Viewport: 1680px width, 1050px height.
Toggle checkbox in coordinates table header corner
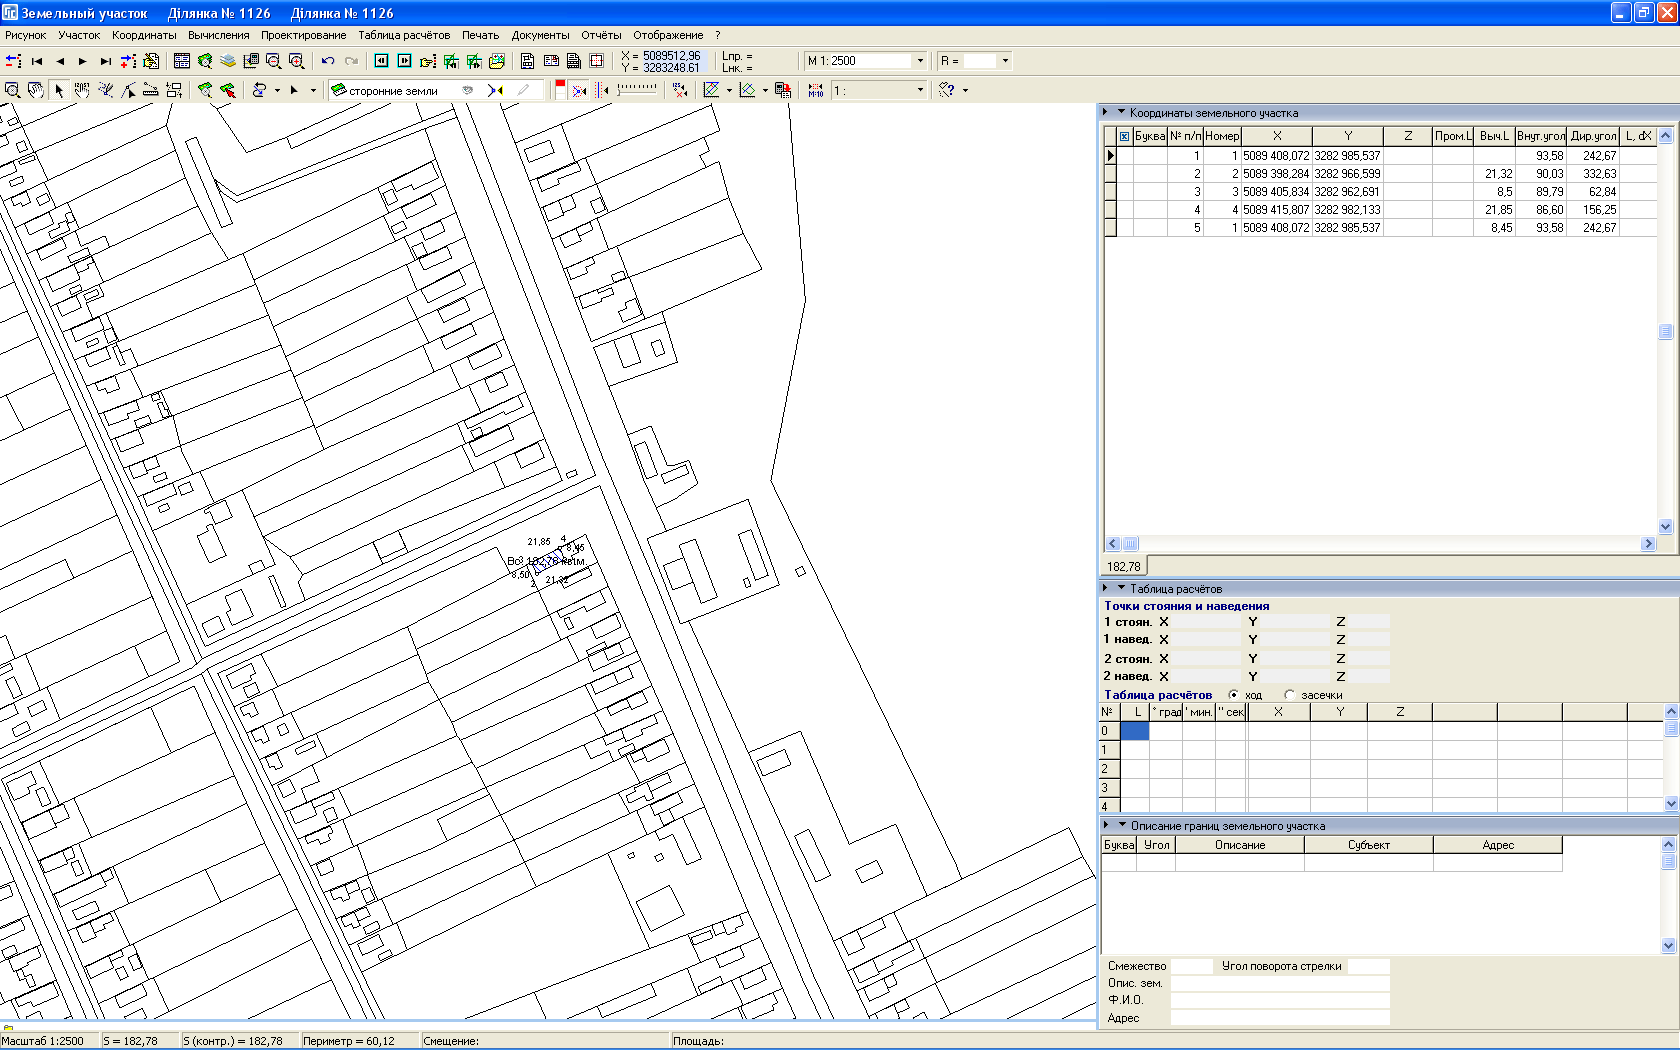(1124, 136)
